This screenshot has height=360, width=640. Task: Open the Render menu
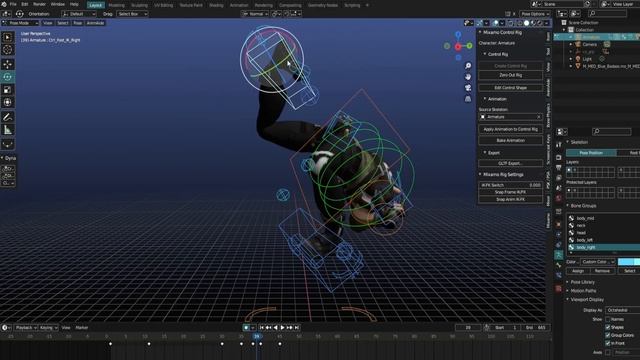(x=40, y=4)
